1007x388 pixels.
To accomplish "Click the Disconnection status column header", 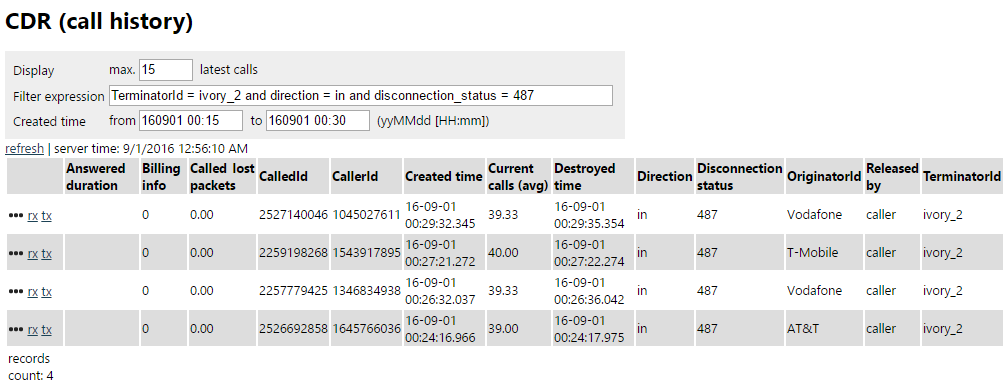I will (x=739, y=177).
